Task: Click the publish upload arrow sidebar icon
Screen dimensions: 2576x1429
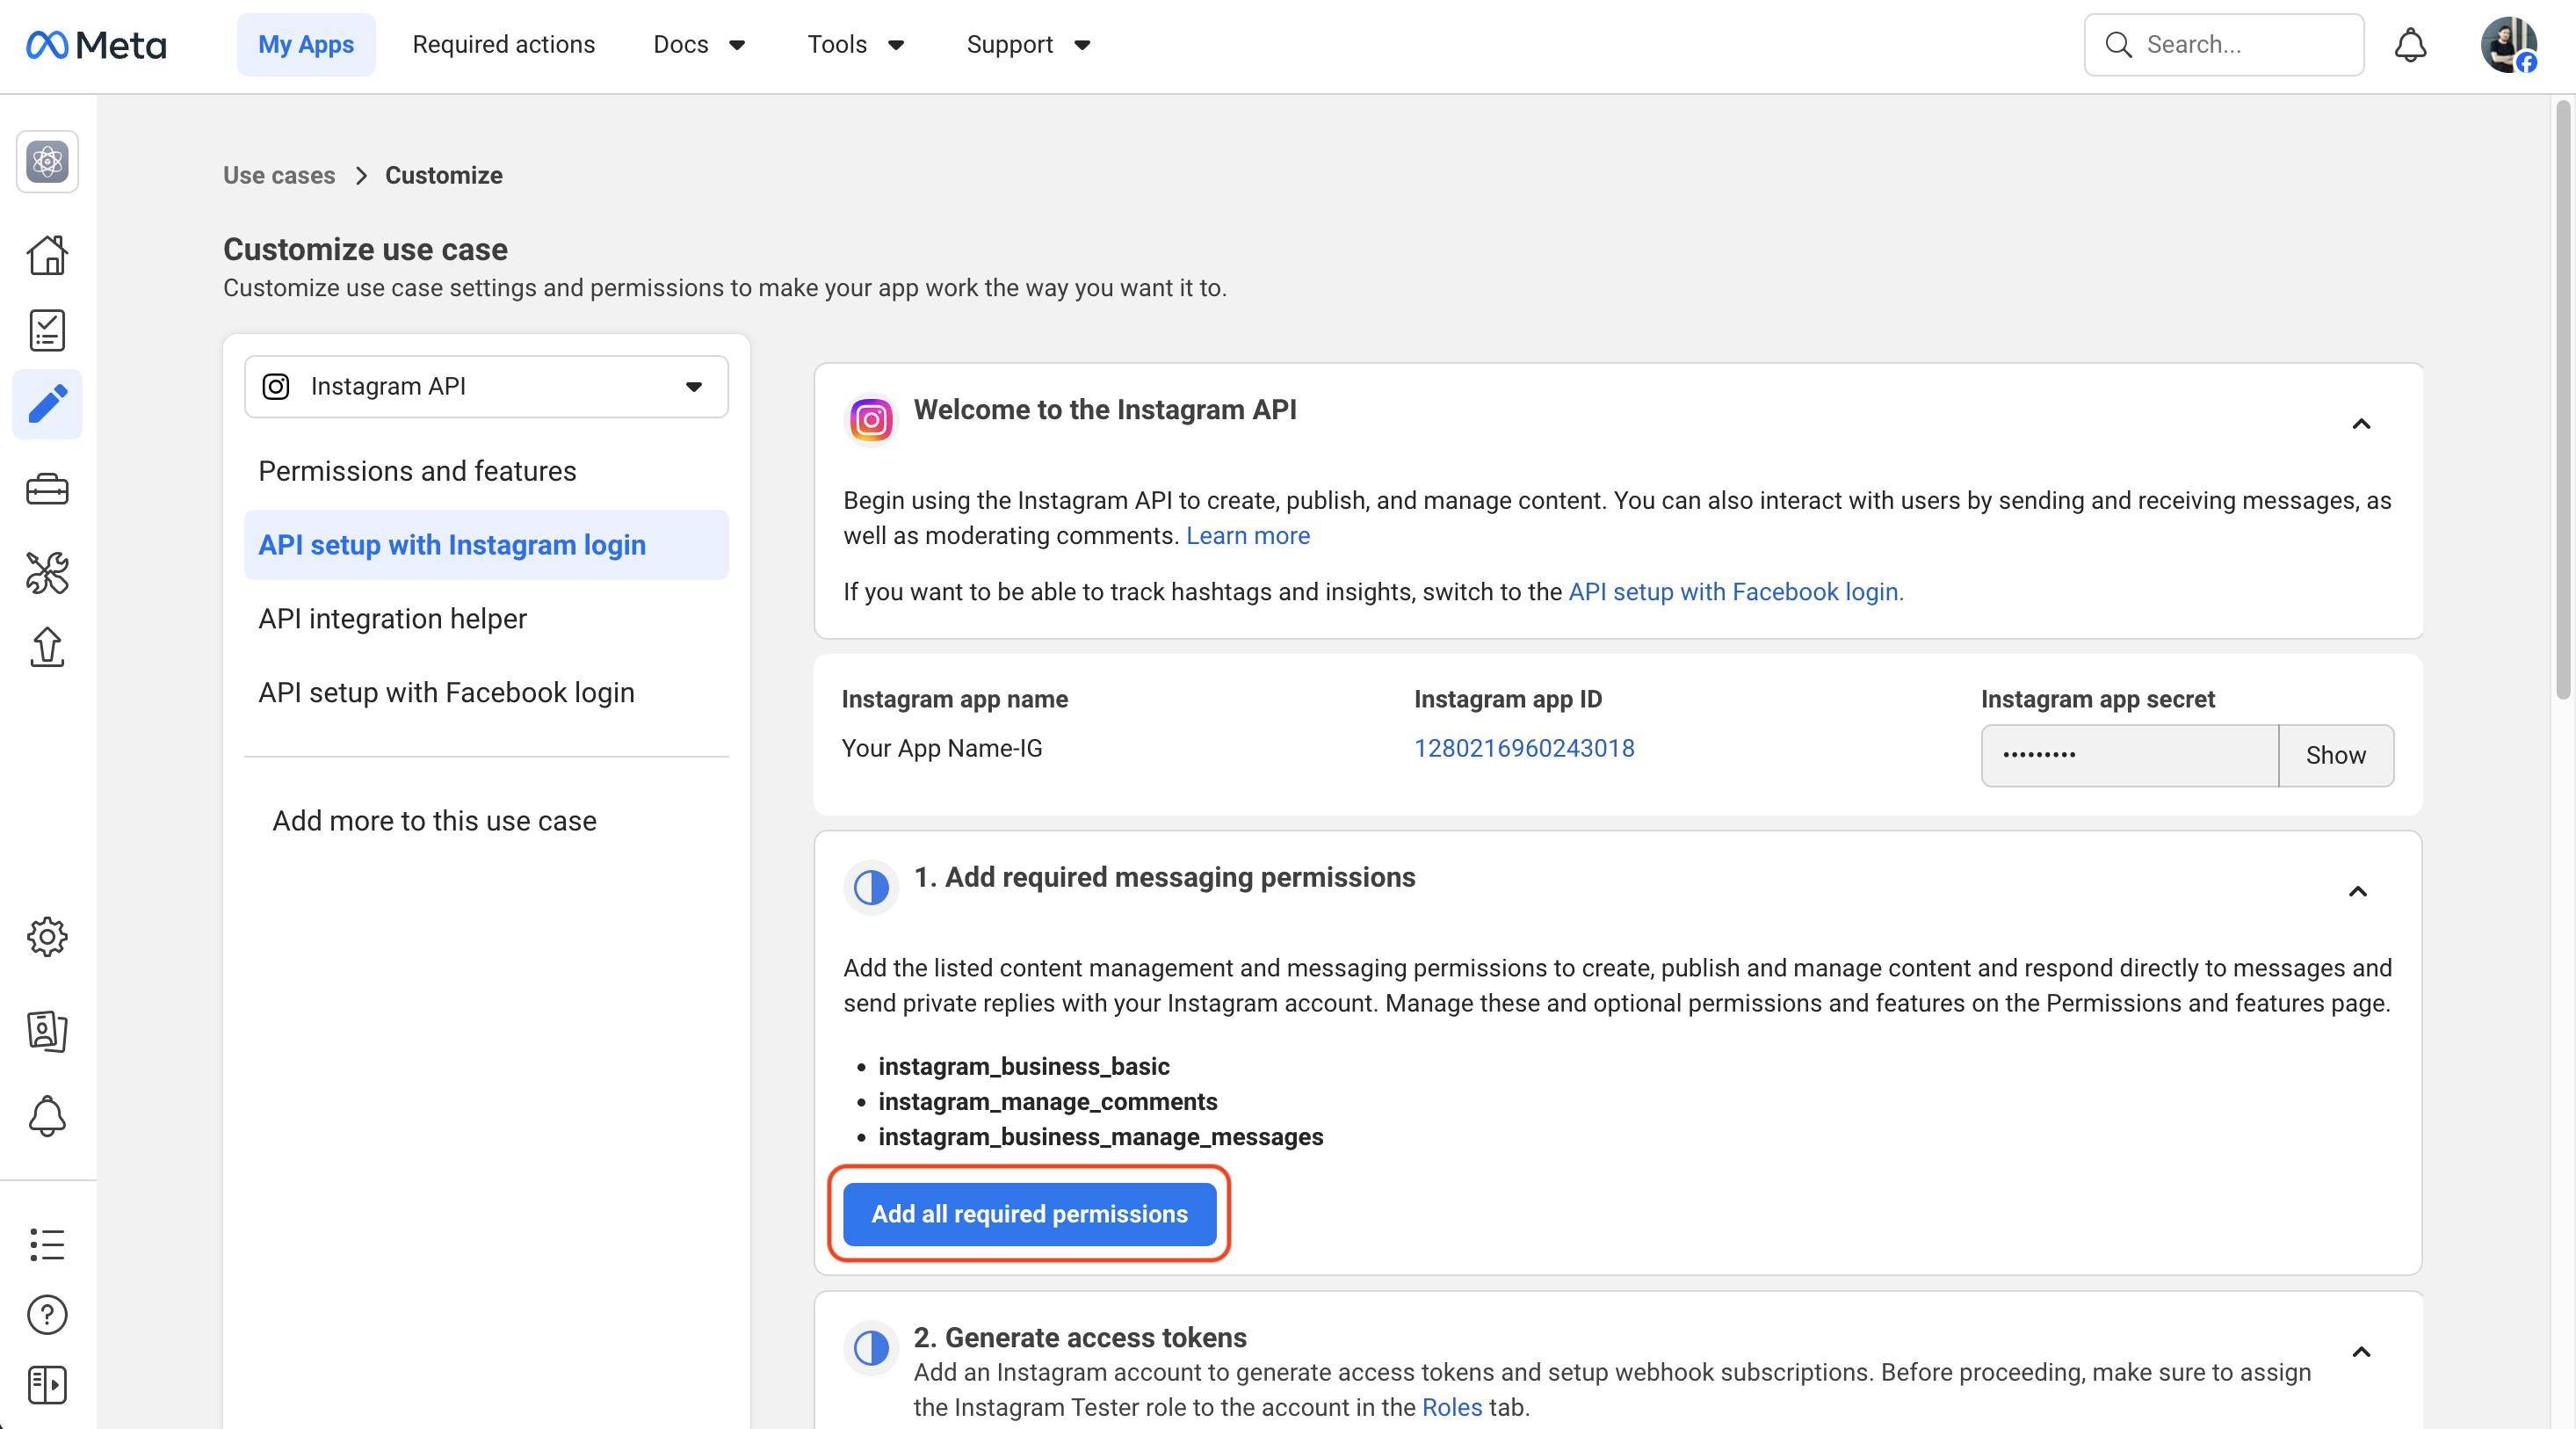Action: [47, 647]
